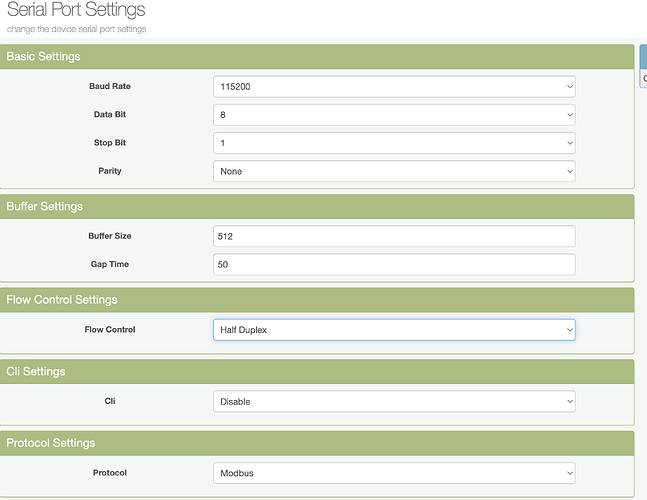The width and height of the screenshot is (647, 500).
Task: Click the Flow Control field label
Action: click(x=110, y=330)
